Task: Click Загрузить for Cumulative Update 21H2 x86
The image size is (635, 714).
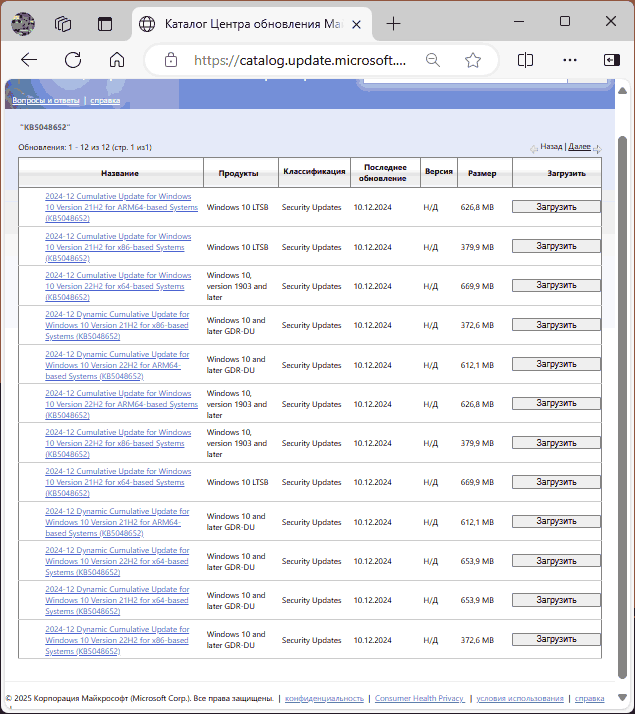Action: click(x=556, y=246)
